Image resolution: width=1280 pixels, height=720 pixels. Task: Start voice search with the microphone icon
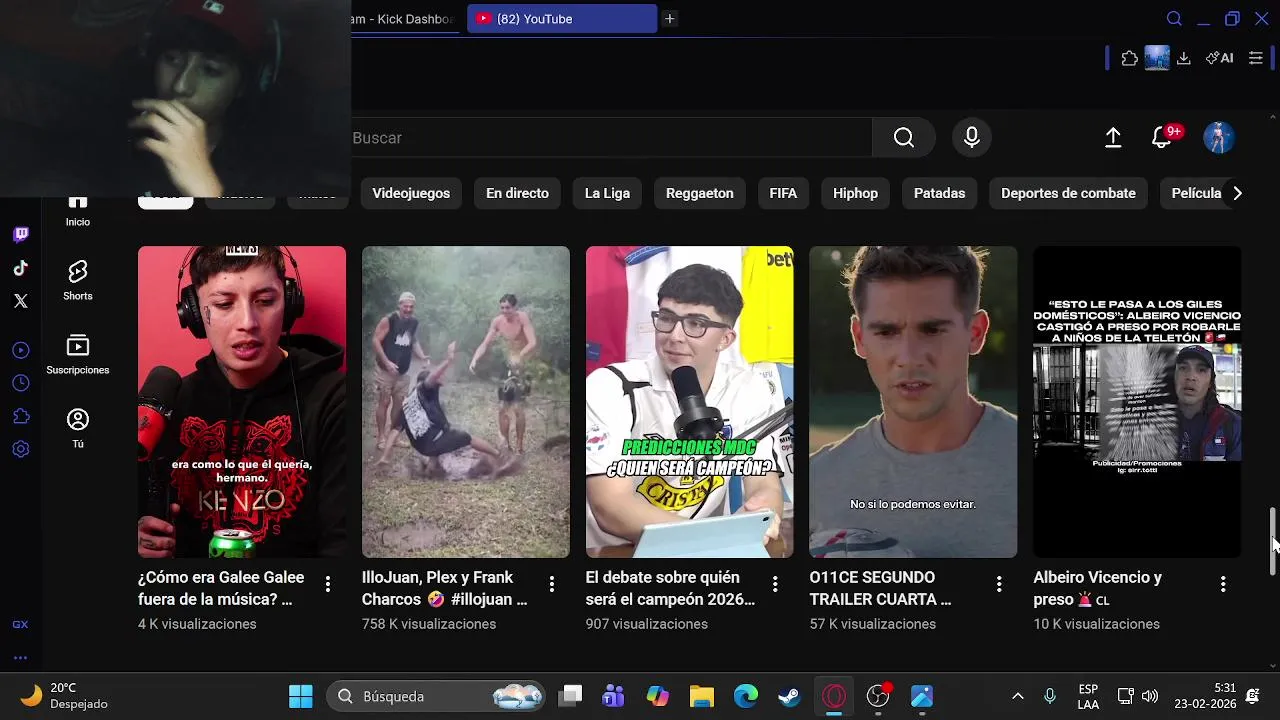click(972, 138)
